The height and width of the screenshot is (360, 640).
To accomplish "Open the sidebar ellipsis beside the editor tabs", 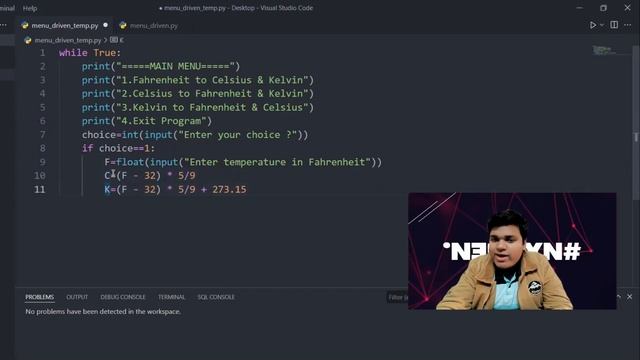I will pyautogui.click(x=4, y=25).
